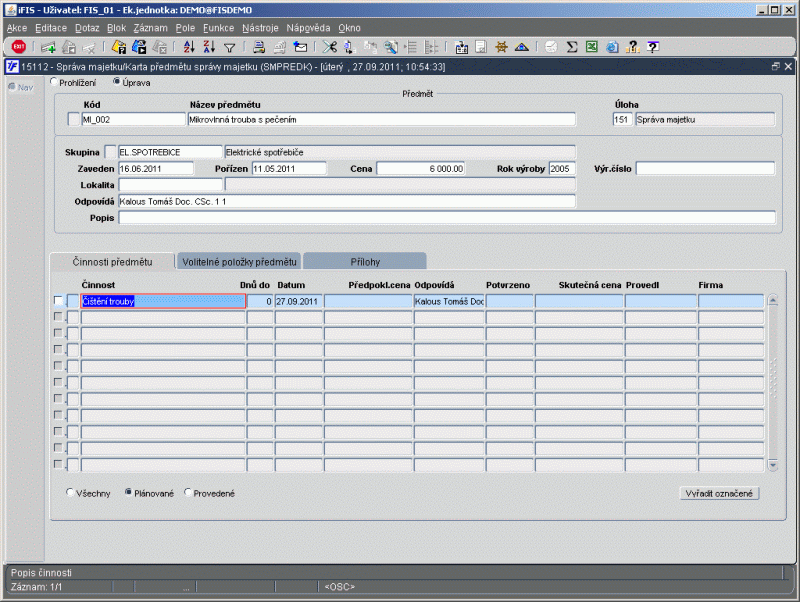Click the activities table scrollbar down arrow

(x=771, y=466)
